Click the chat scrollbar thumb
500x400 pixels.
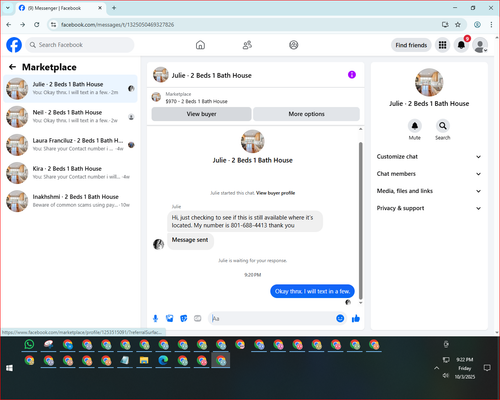(x=360, y=220)
